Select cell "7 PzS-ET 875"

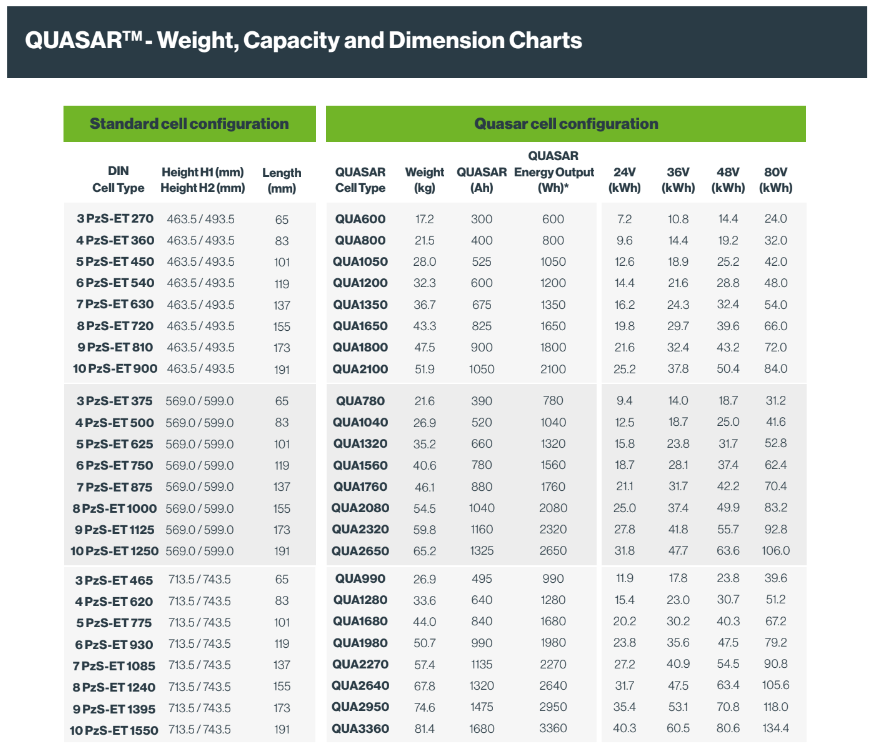[115, 487]
